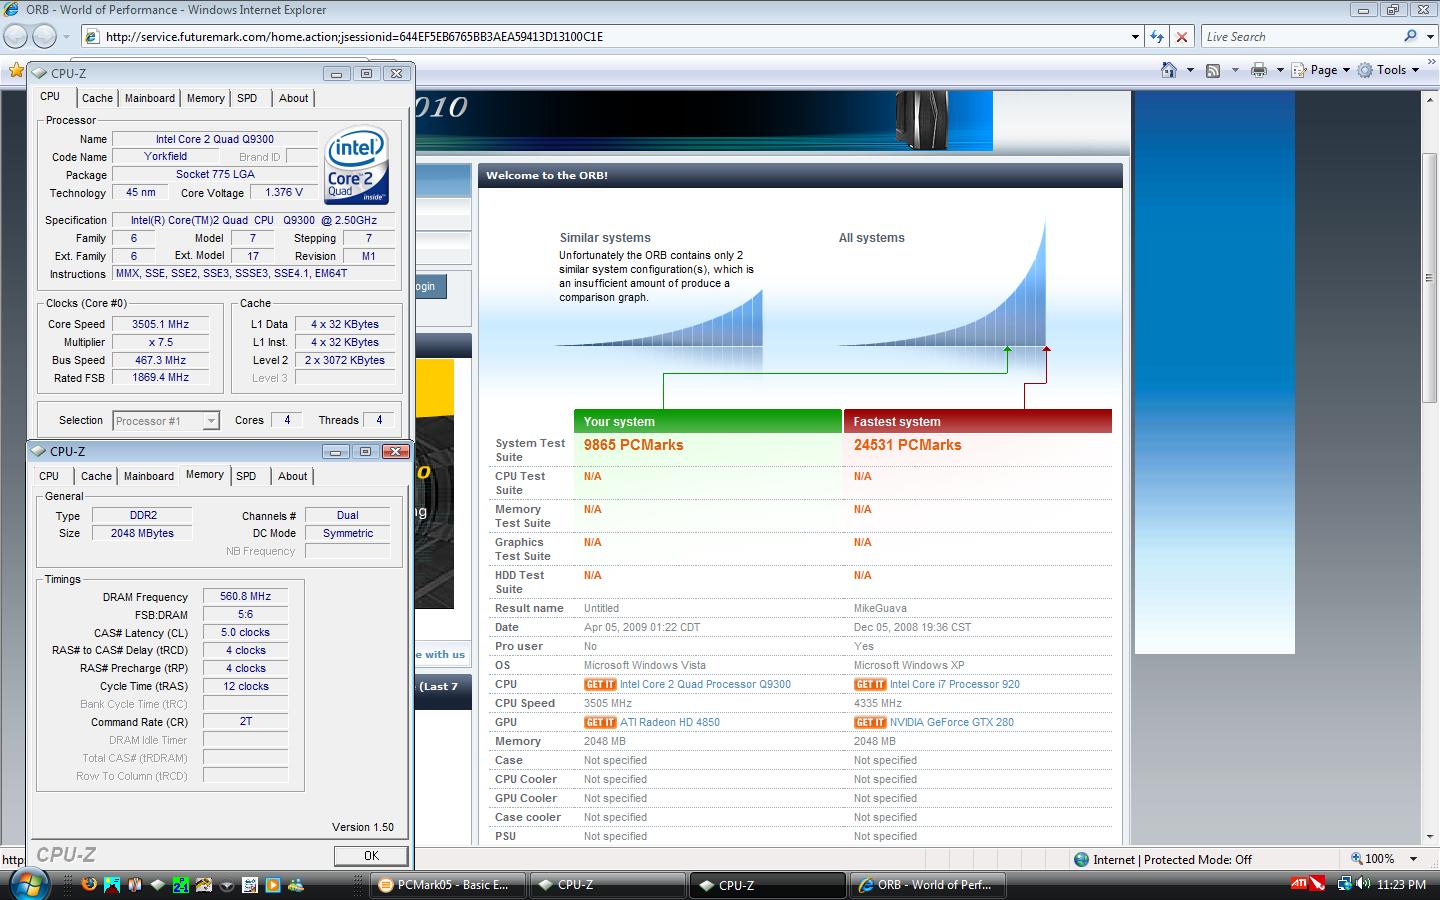Click the Favorites star icon
1440x900 pixels.
click(16, 70)
